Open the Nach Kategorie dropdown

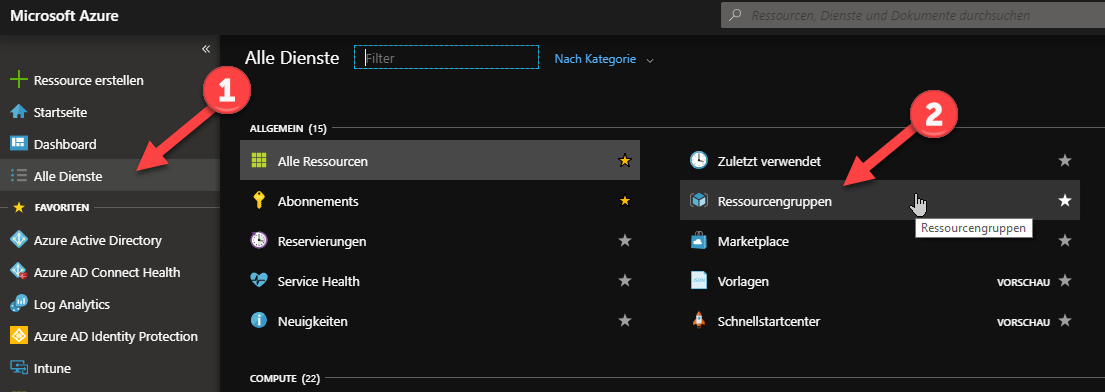[x=604, y=59]
